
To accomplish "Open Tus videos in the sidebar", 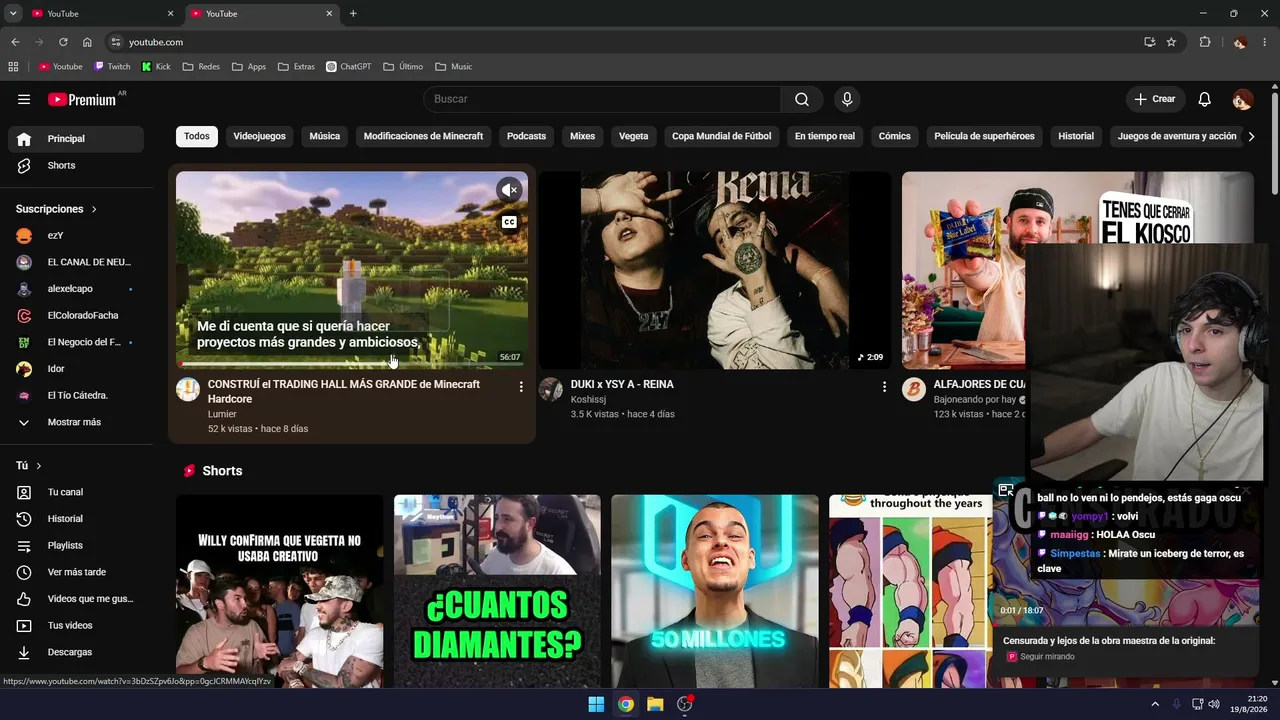I will pos(76,625).
